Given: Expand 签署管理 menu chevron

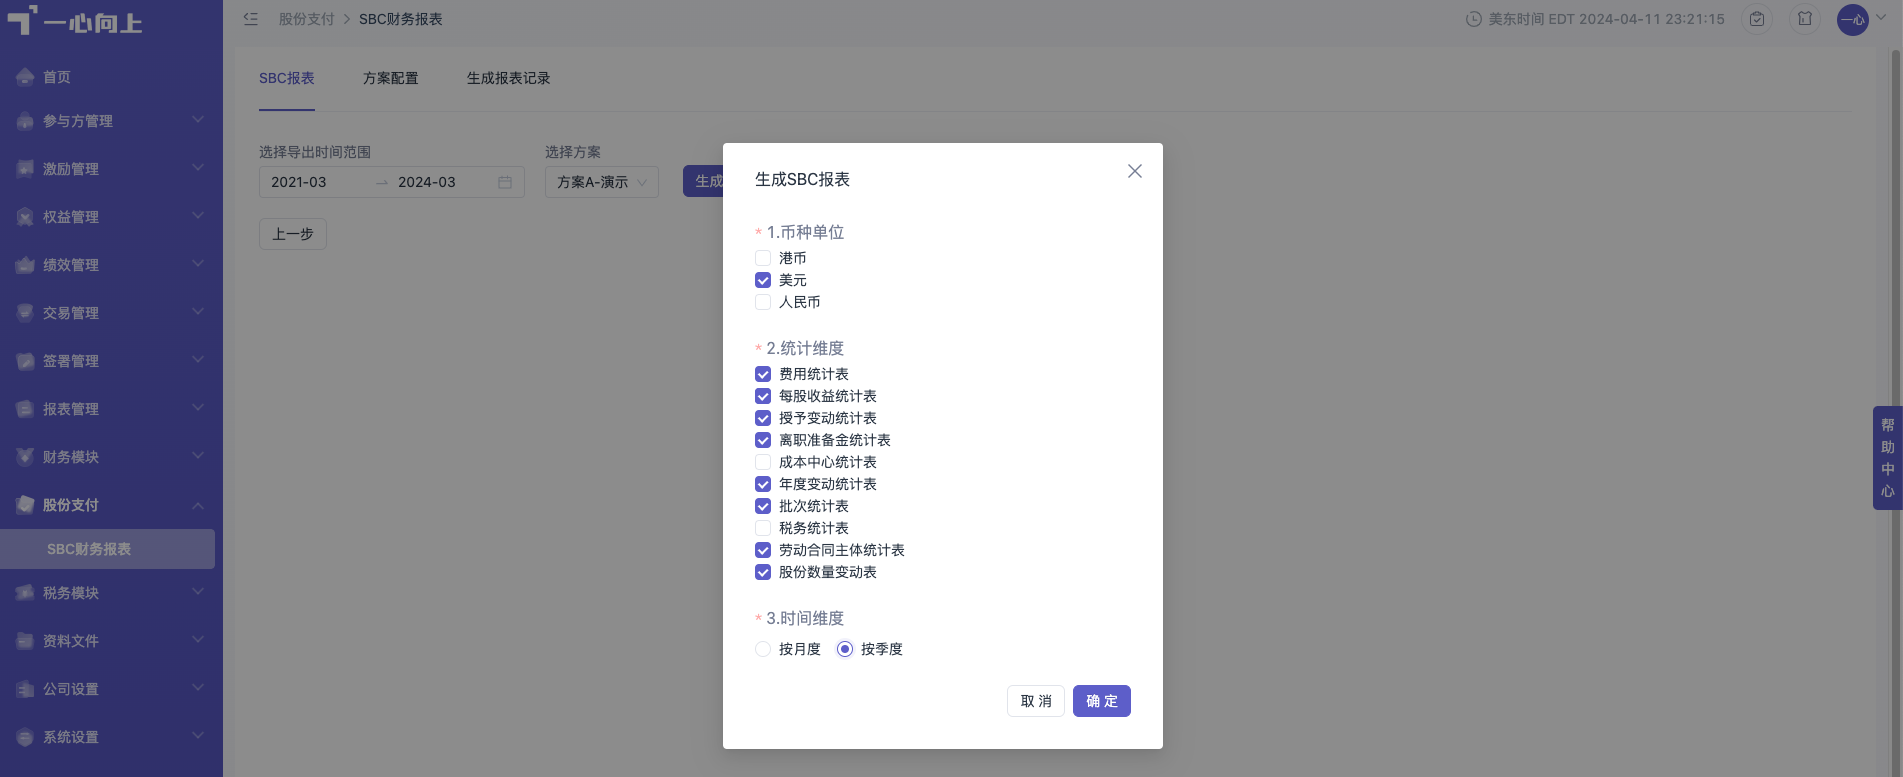Looking at the screenshot, I should click(198, 360).
